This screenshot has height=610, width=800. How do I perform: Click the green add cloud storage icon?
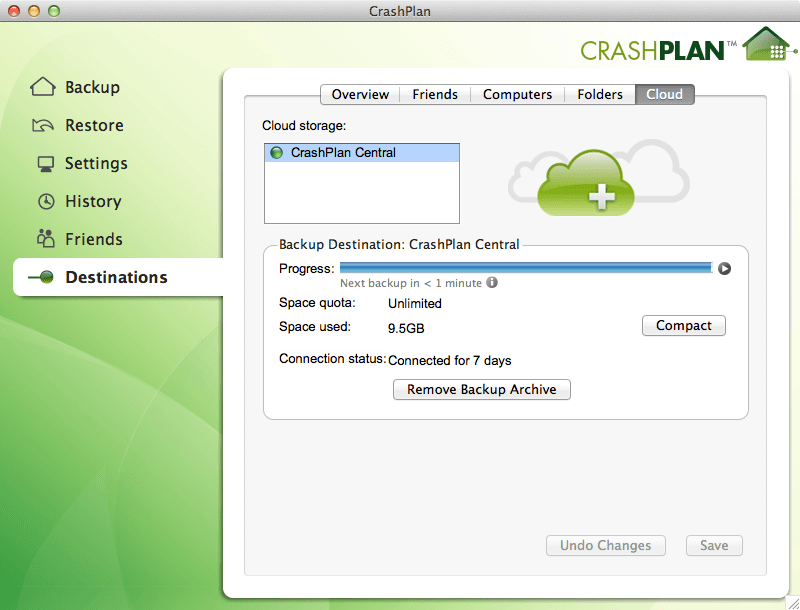click(x=586, y=183)
